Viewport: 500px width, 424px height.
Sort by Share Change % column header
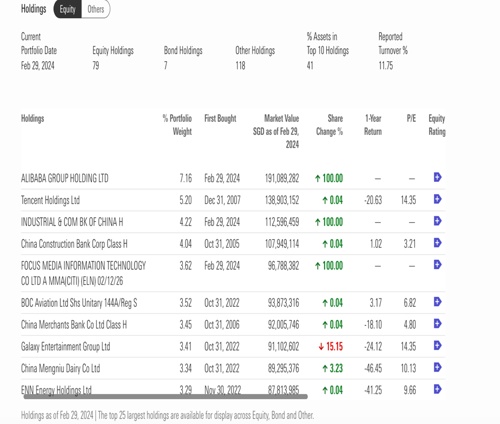[329, 125]
